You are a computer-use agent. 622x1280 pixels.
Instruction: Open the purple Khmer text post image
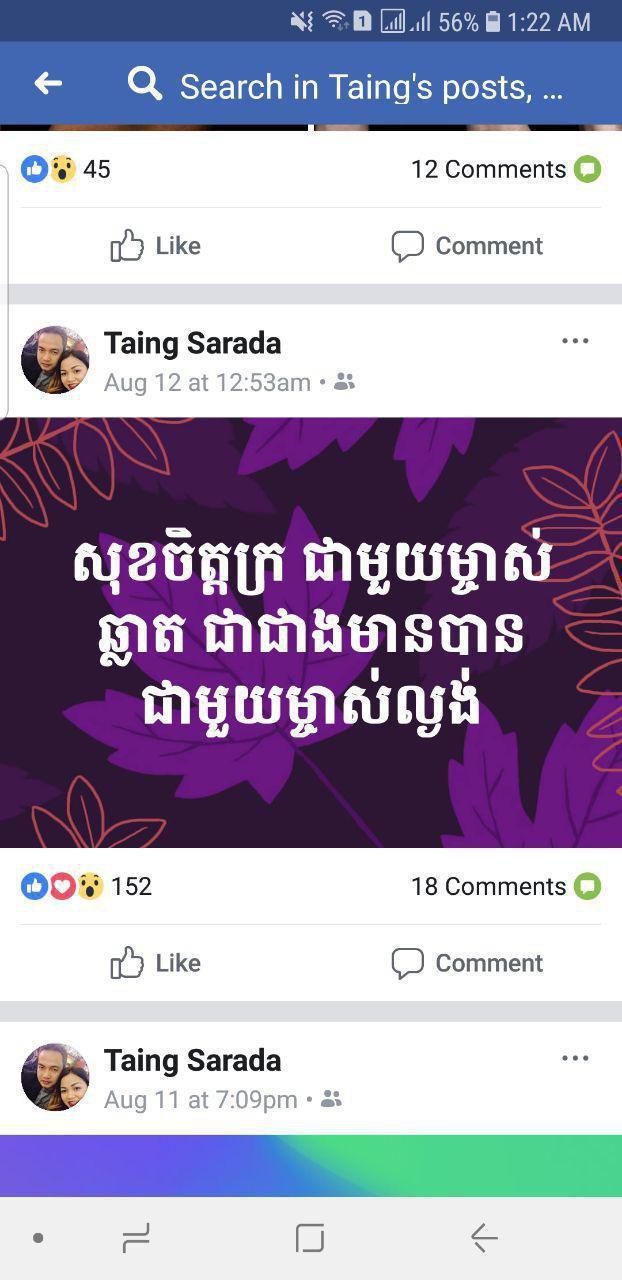coord(311,632)
